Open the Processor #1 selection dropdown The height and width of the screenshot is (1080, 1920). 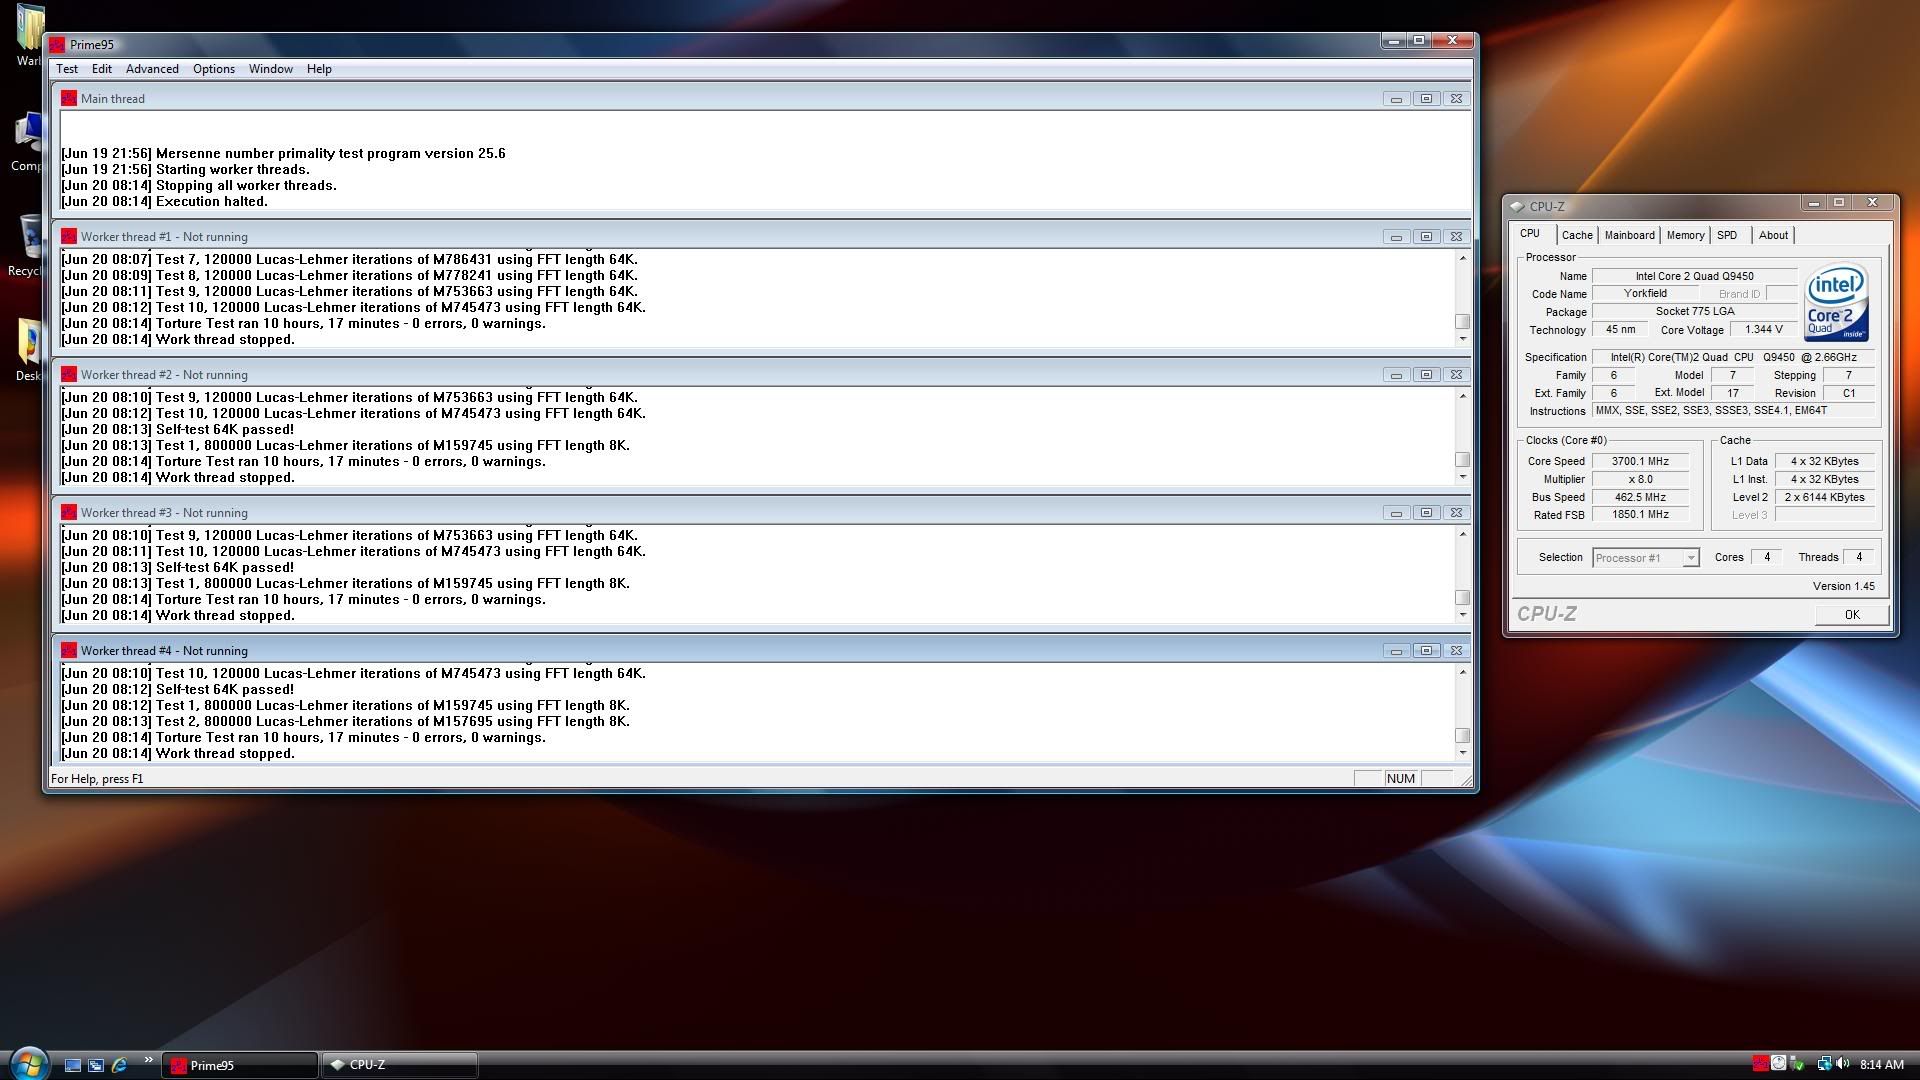[1645, 558]
